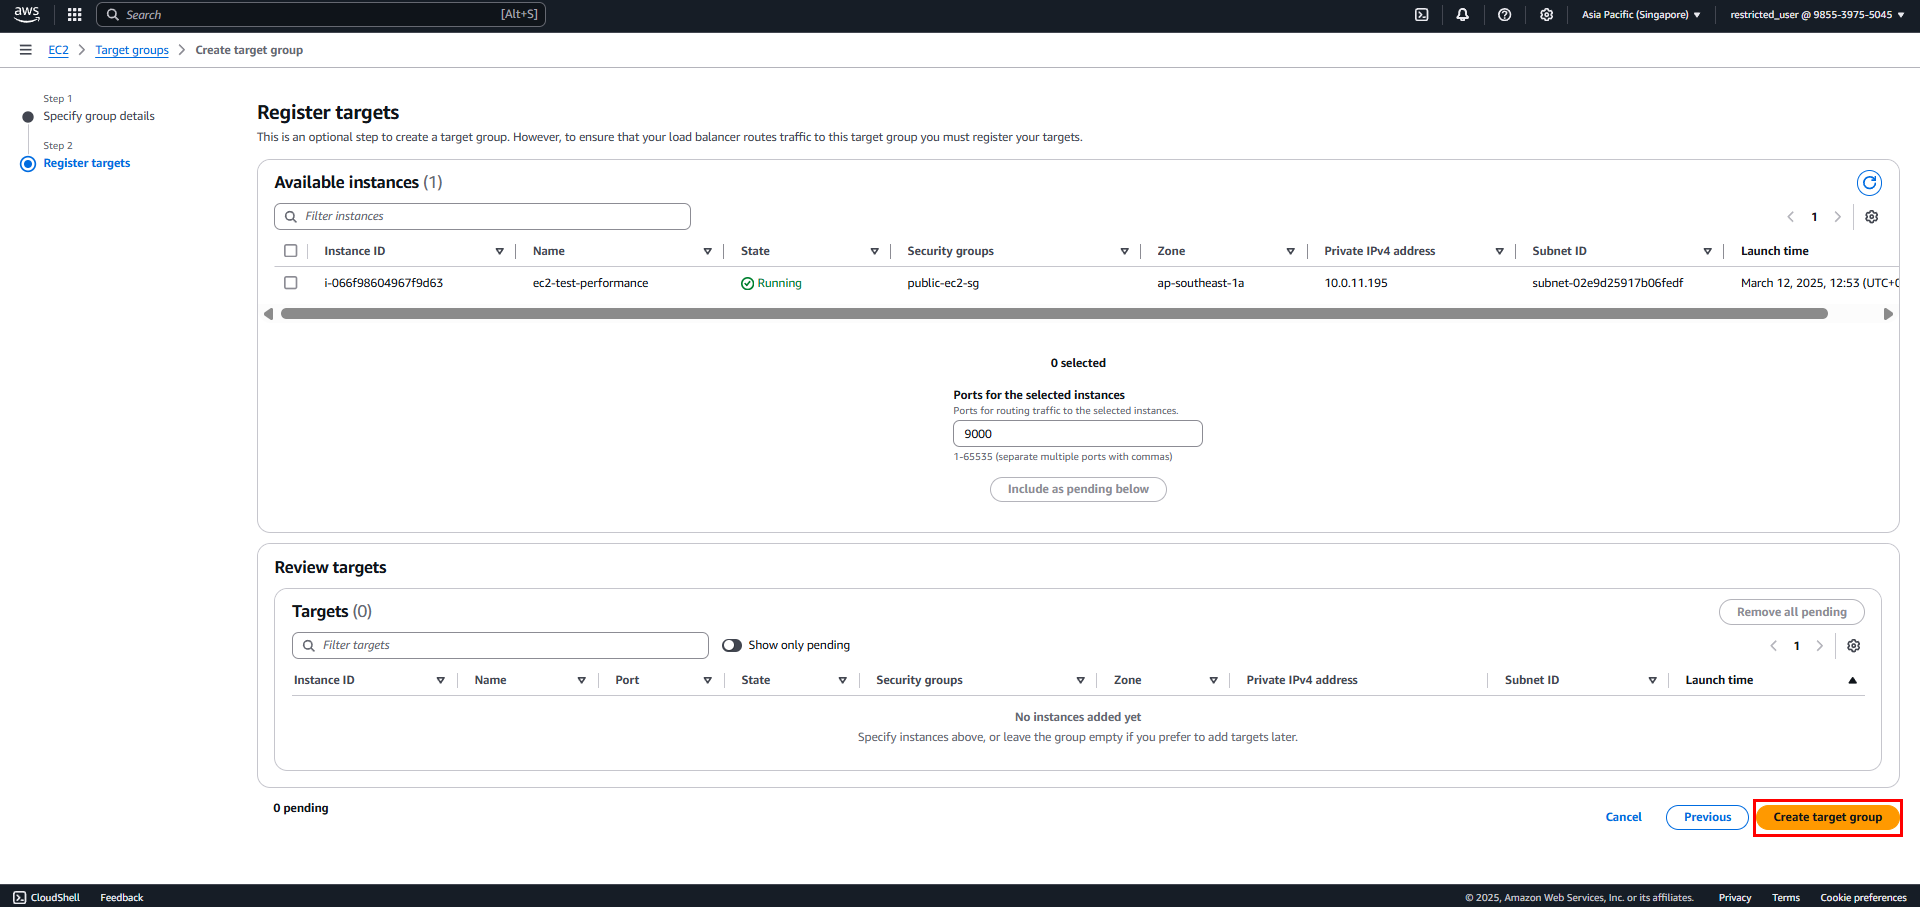Viewport: 1920px width, 907px height.
Task: Toggle Show only pending switch
Action: pos(732,646)
